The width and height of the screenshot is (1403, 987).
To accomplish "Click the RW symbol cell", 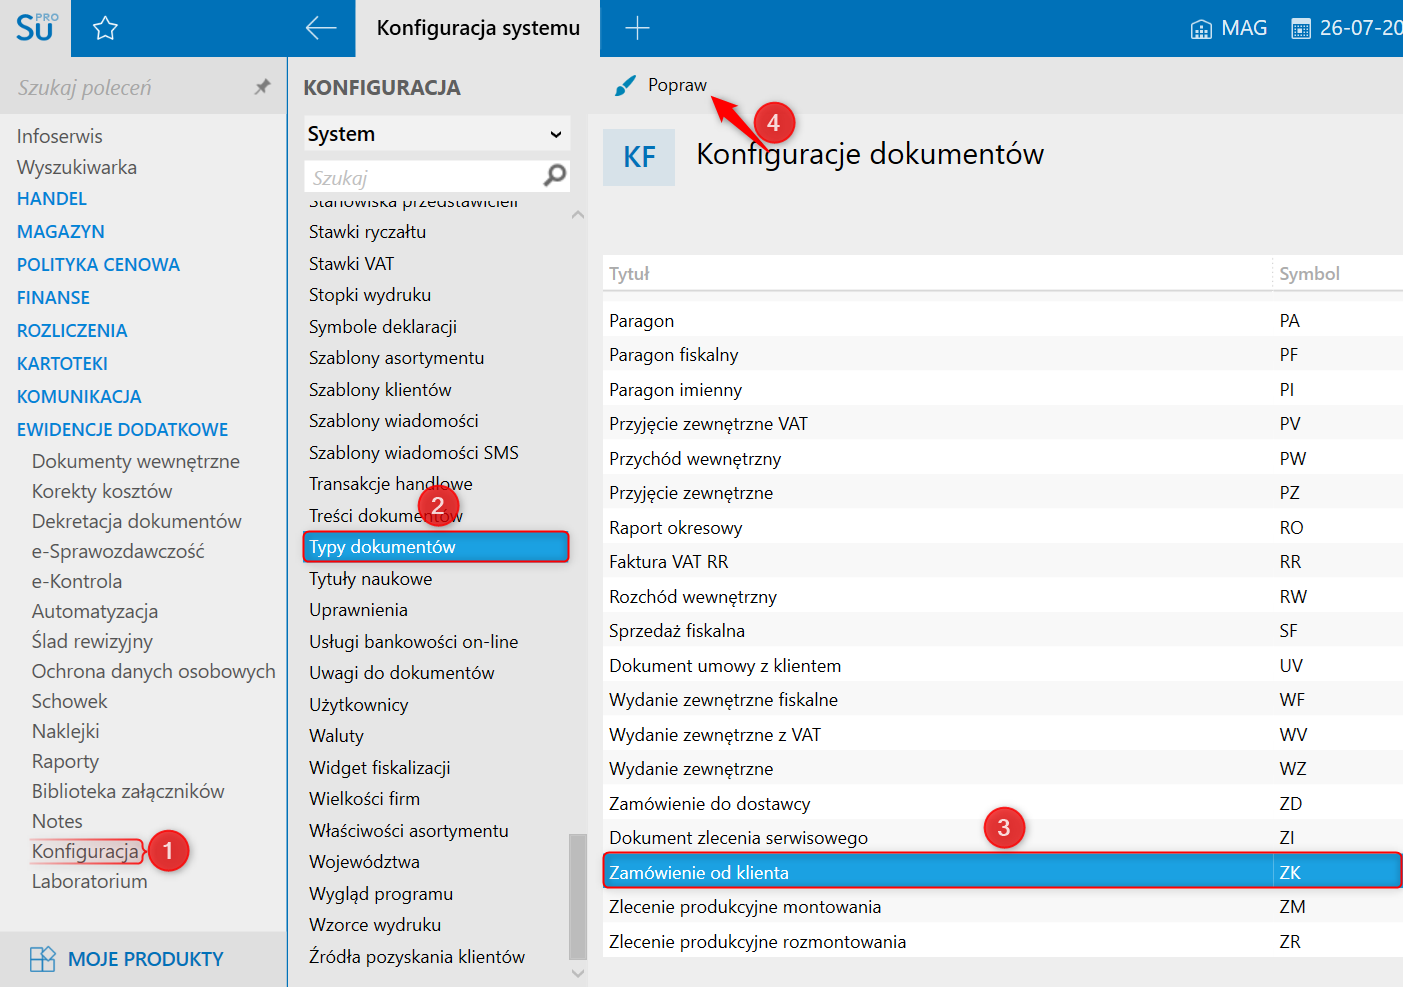I will pyautogui.click(x=1293, y=597).
